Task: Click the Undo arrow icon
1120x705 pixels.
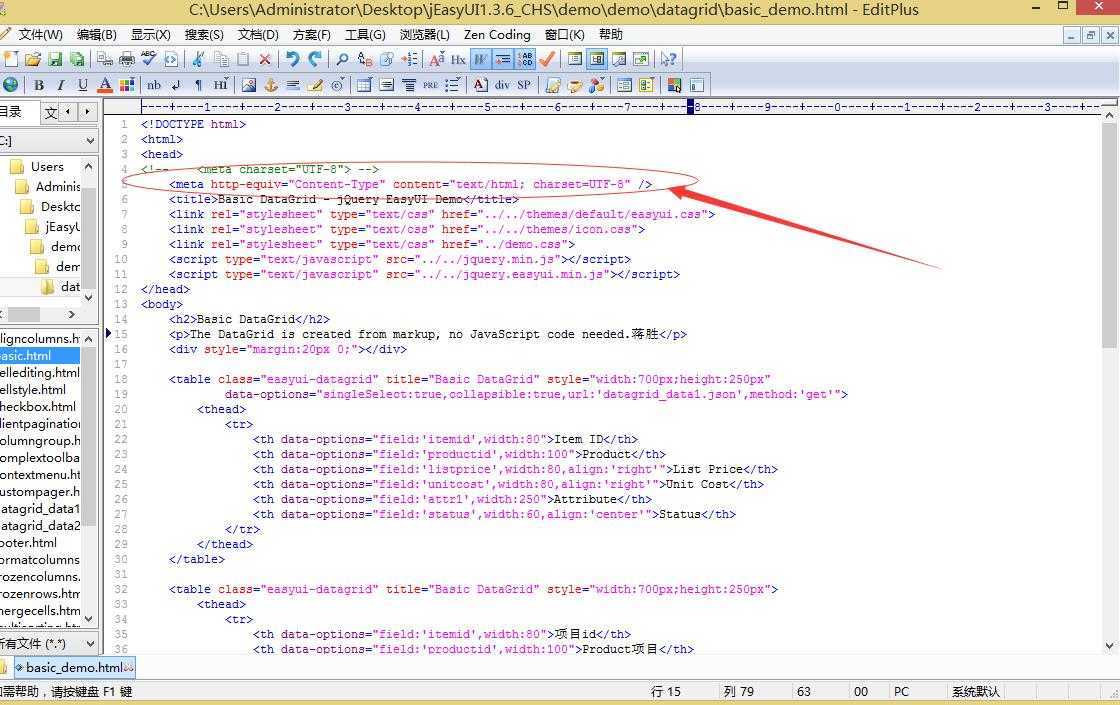Action: (x=292, y=59)
